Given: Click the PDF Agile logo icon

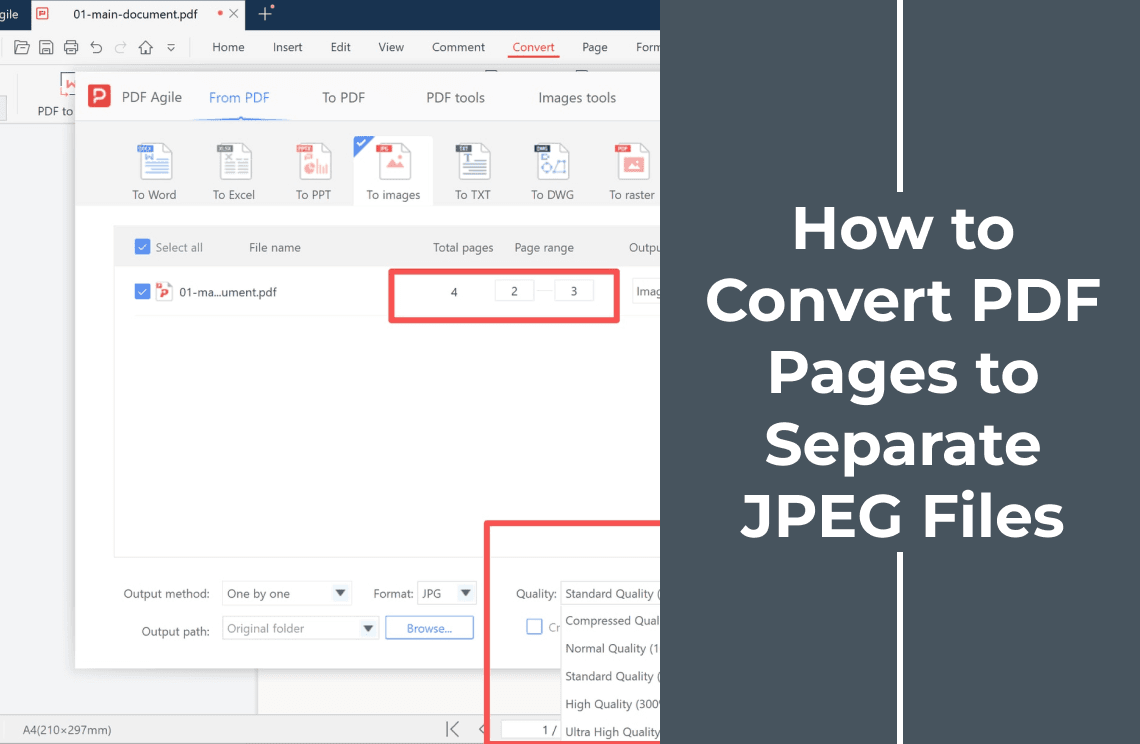Looking at the screenshot, I should 99,96.
